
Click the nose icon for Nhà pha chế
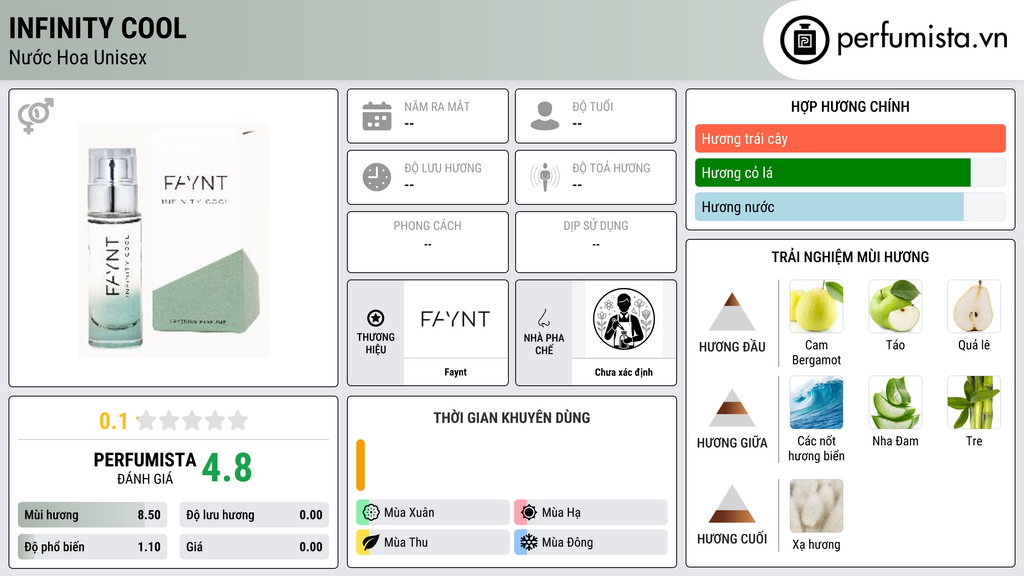click(544, 319)
